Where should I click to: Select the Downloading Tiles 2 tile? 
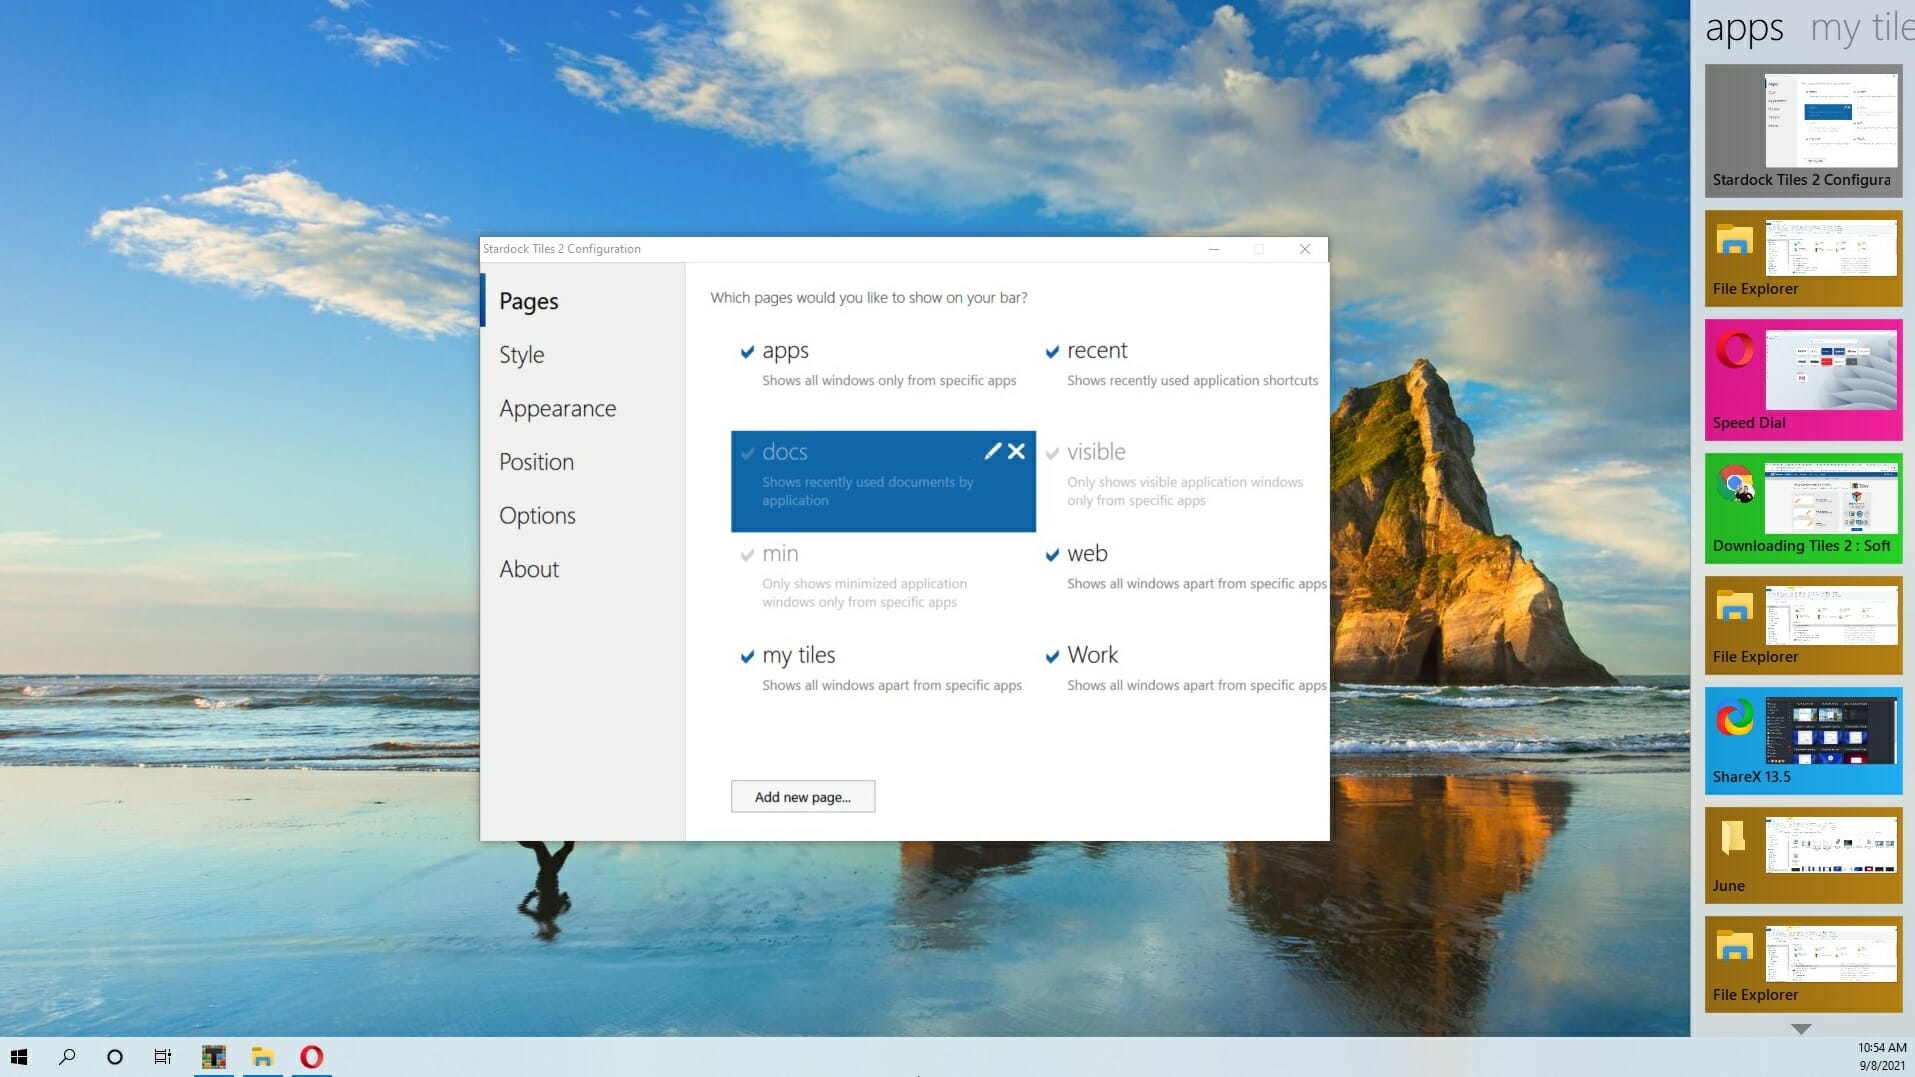[x=1803, y=505]
